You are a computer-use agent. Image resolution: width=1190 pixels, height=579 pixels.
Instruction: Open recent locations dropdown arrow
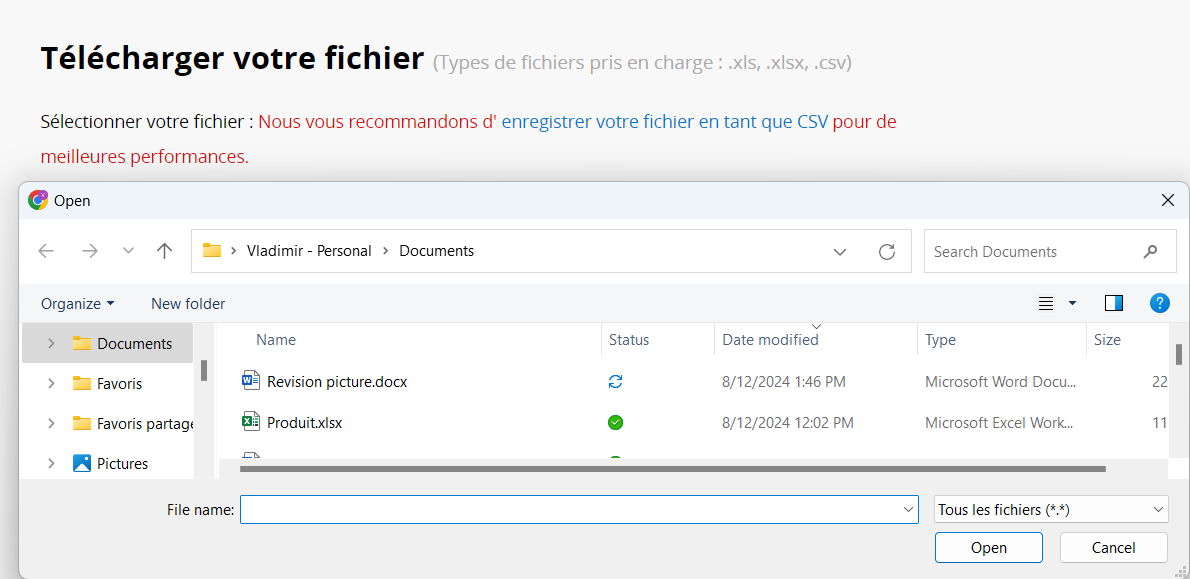pos(128,251)
